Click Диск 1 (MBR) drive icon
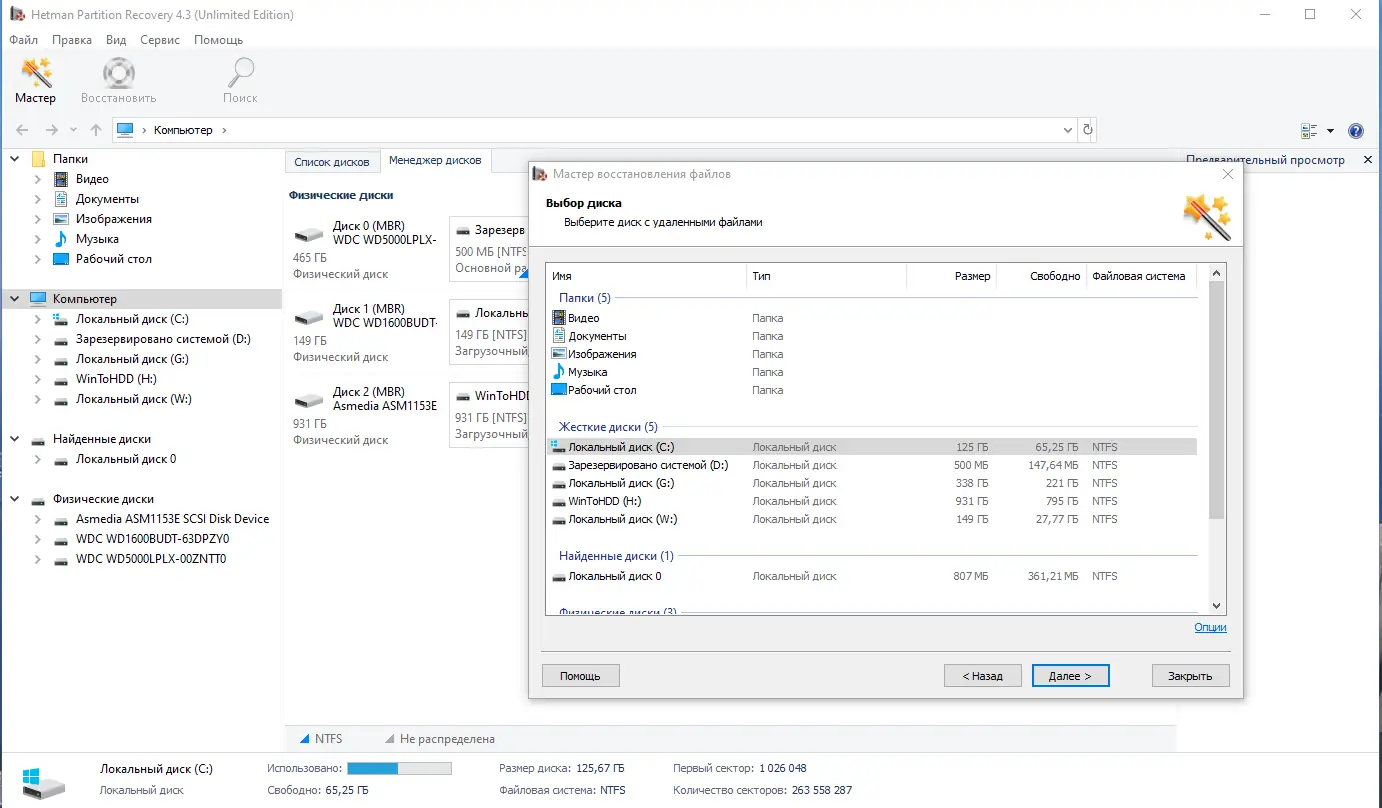 coord(309,318)
